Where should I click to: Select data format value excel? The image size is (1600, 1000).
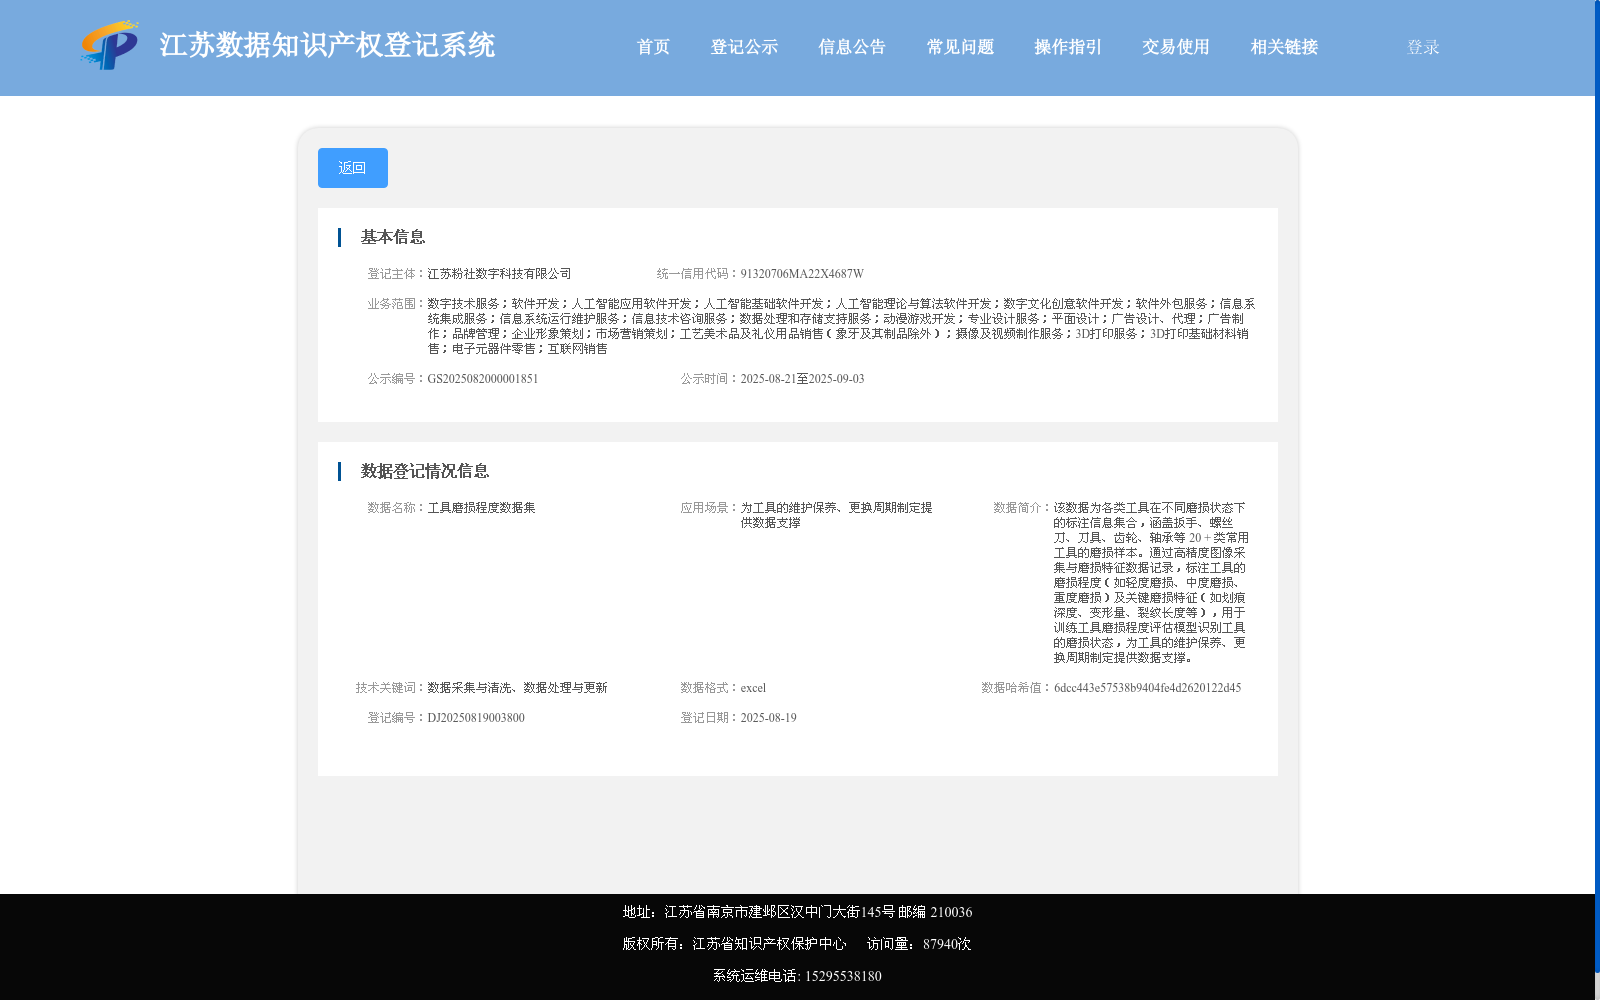(753, 688)
